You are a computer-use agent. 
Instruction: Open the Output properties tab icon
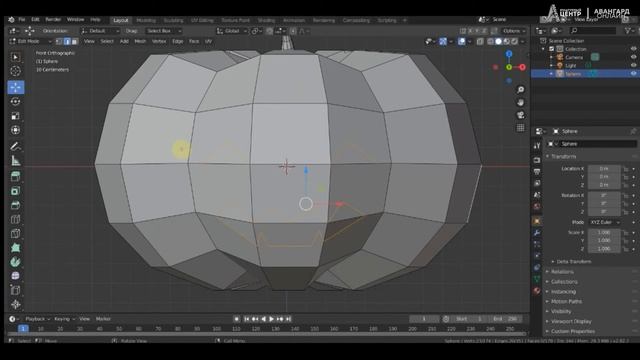(537, 172)
